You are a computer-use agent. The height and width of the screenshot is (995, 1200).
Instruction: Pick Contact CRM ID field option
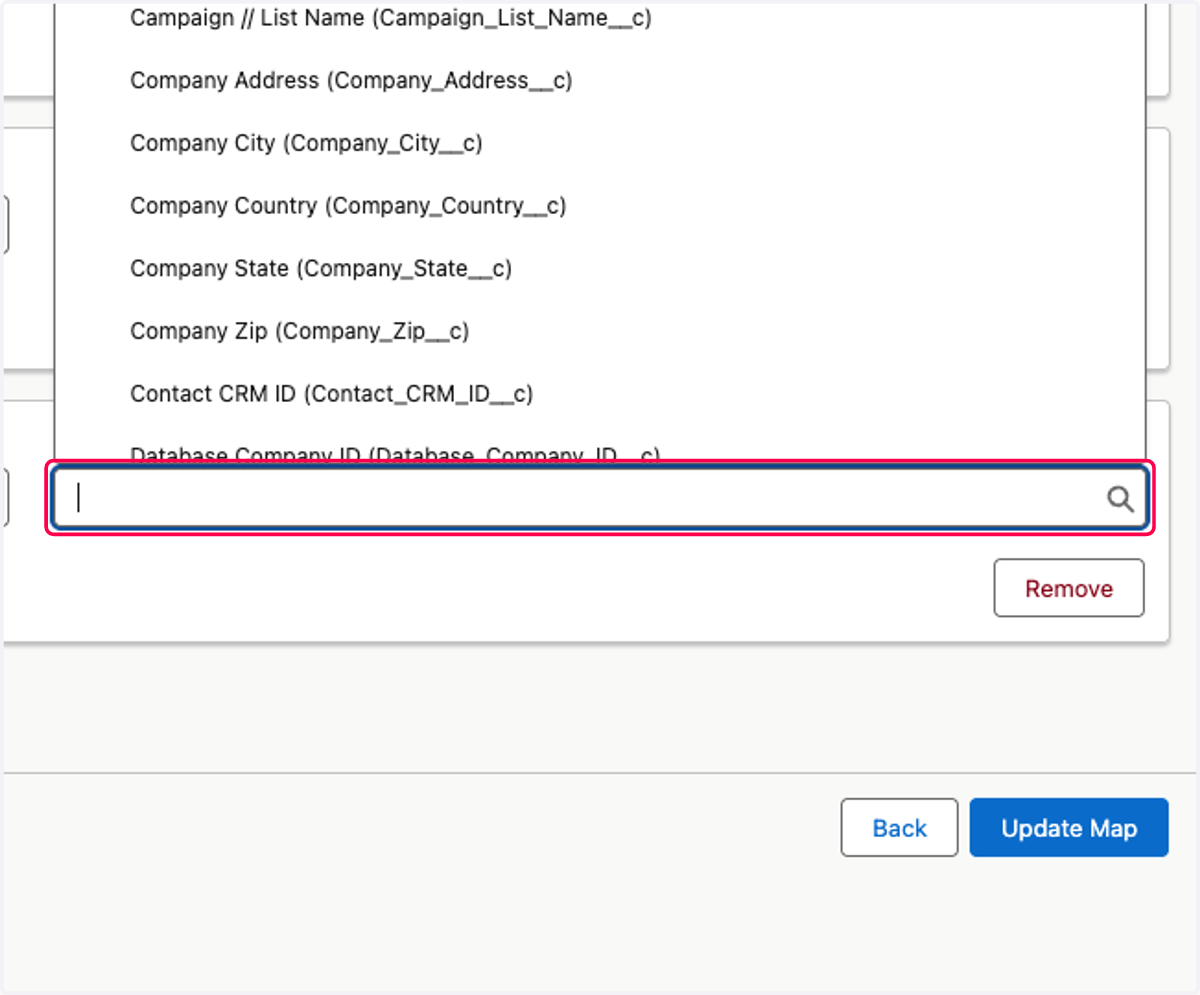click(x=600, y=394)
